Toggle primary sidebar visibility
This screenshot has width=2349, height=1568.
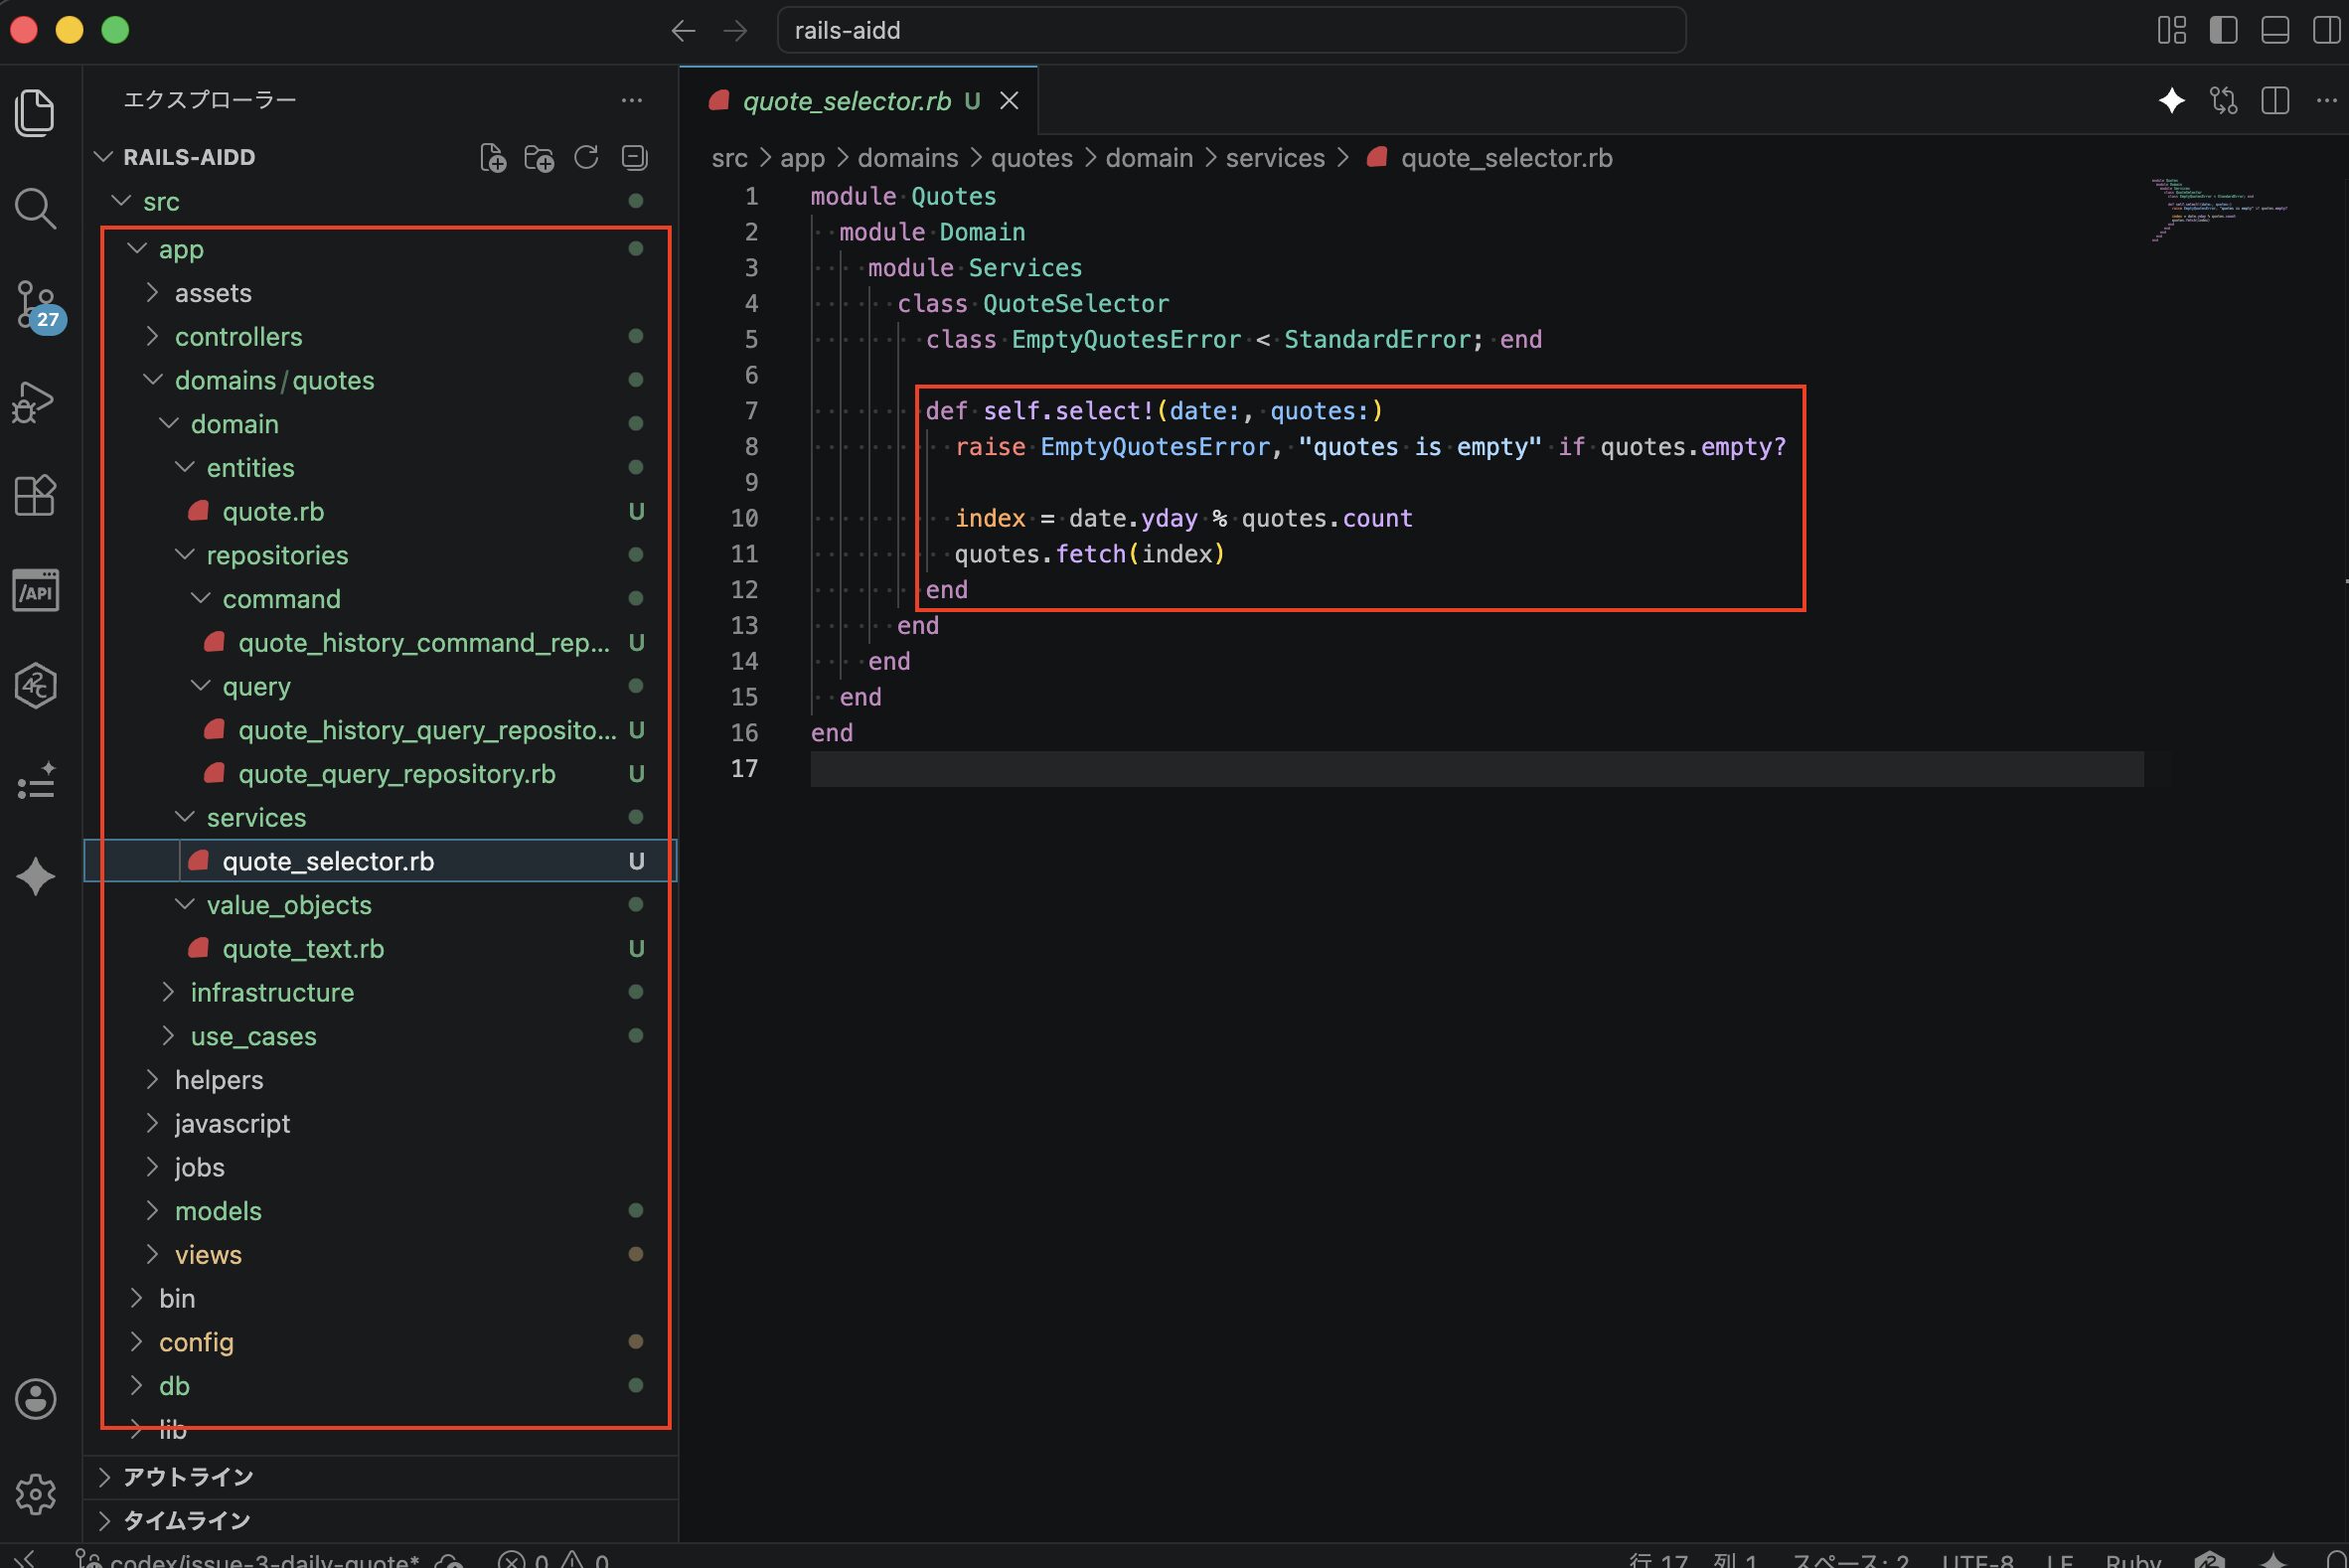click(2222, 30)
